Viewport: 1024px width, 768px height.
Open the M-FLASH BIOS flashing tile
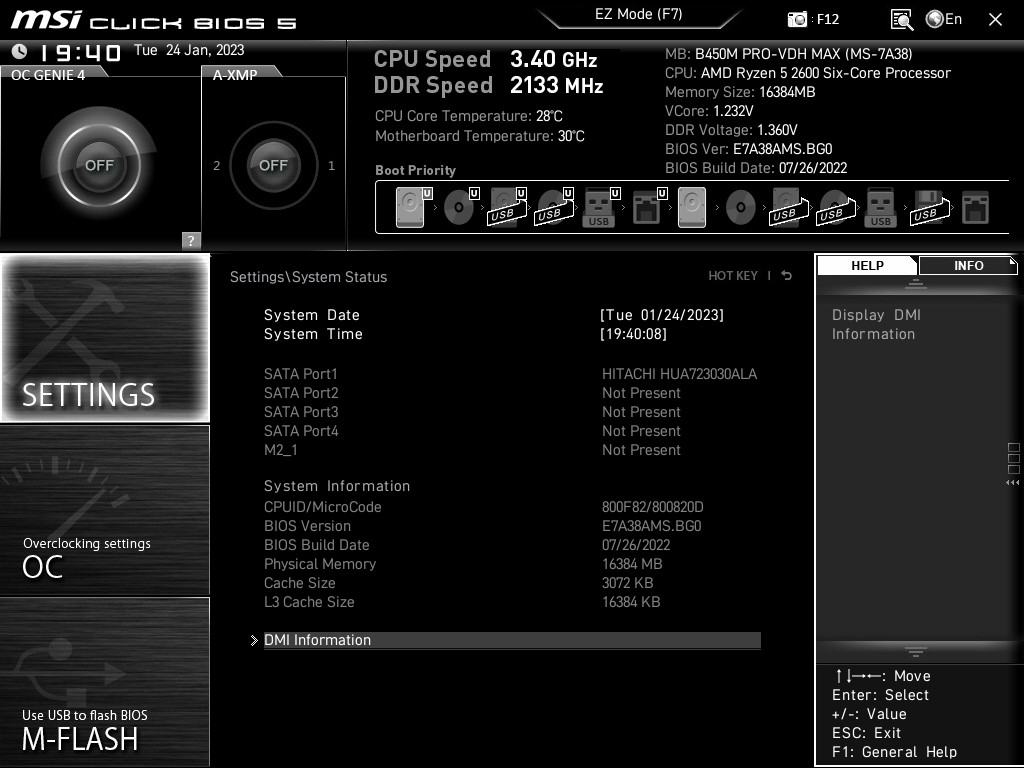click(105, 682)
